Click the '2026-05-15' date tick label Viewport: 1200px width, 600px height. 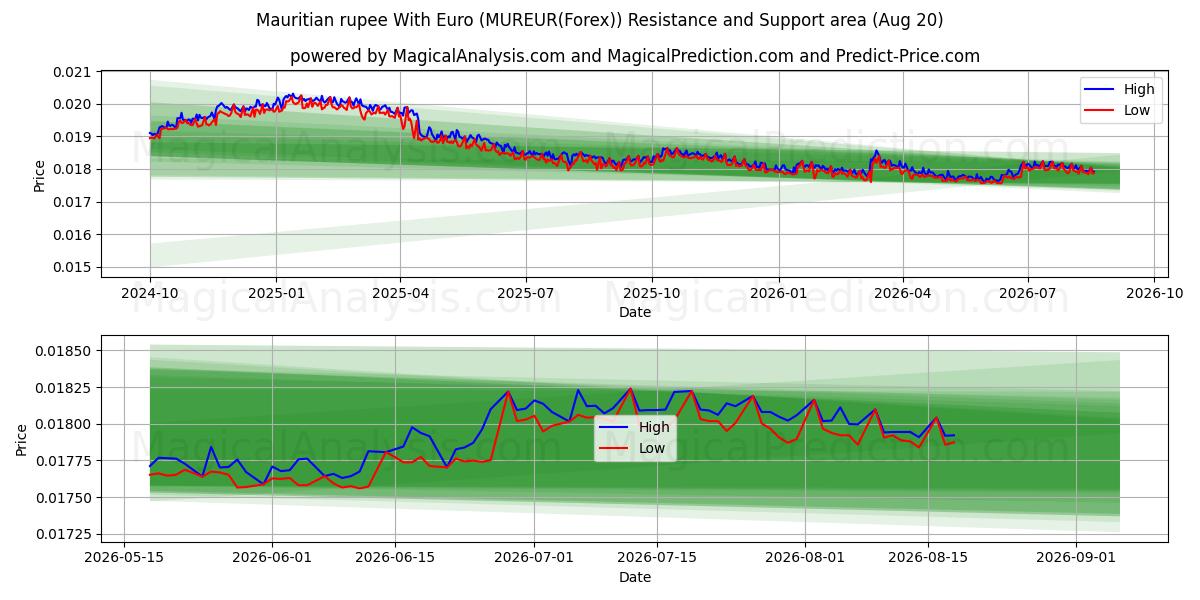[x=124, y=559]
